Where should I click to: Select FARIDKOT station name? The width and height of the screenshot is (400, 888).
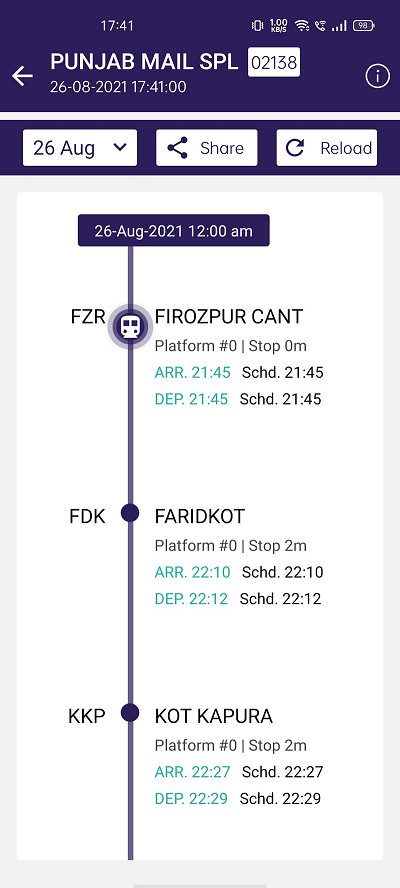200,516
